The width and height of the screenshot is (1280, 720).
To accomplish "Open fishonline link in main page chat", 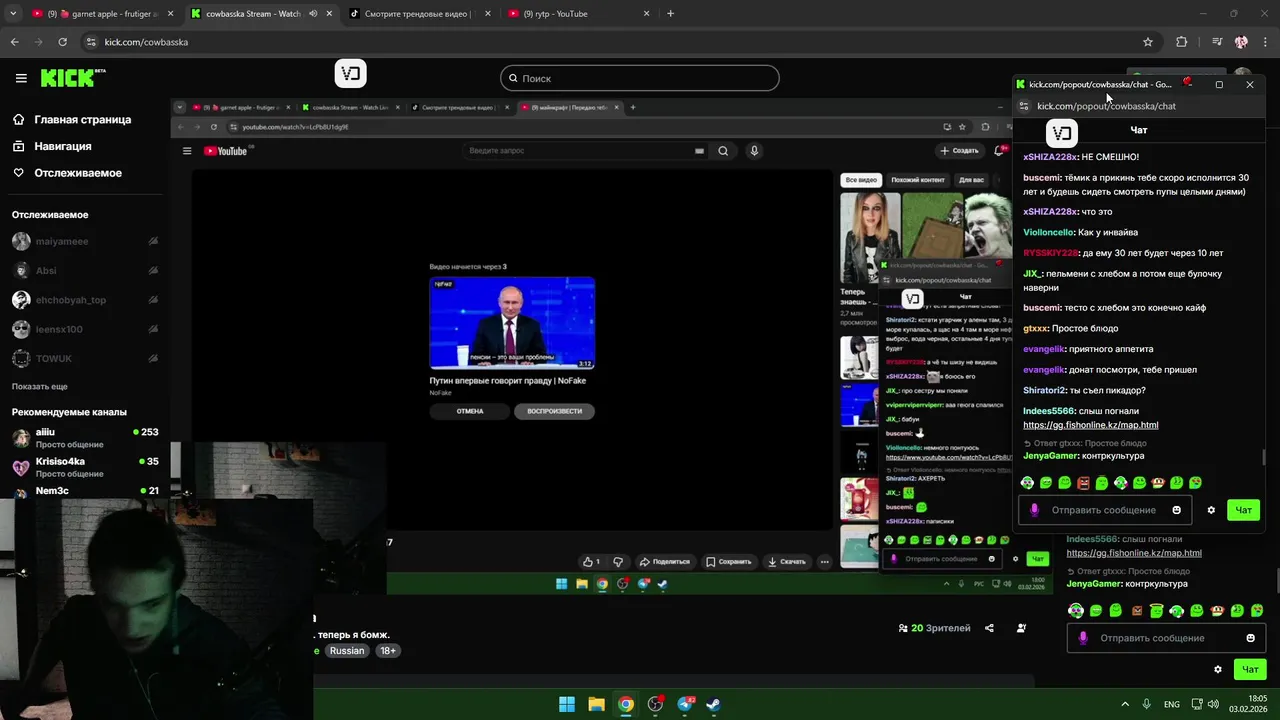I will pyautogui.click(x=1134, y=553).
